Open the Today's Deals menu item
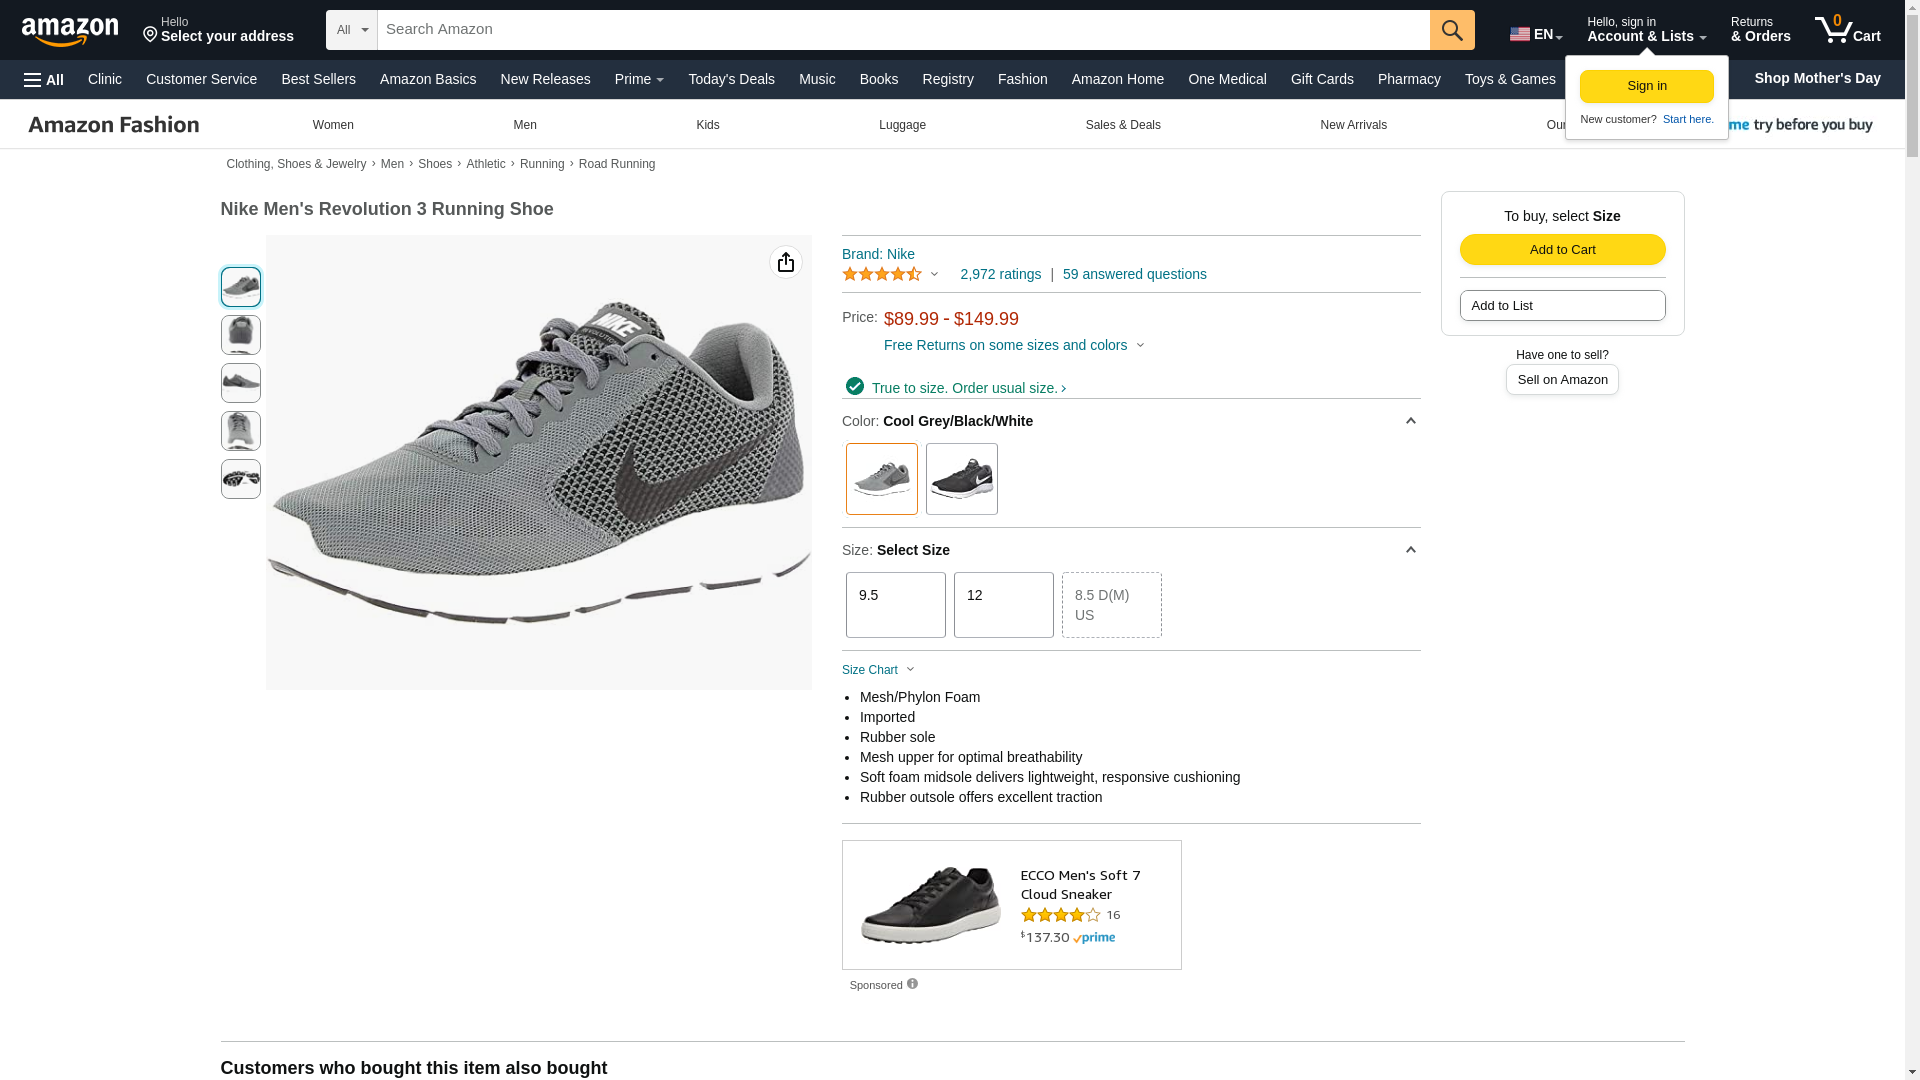The image size is (1920, 1080). coord(731,79)
